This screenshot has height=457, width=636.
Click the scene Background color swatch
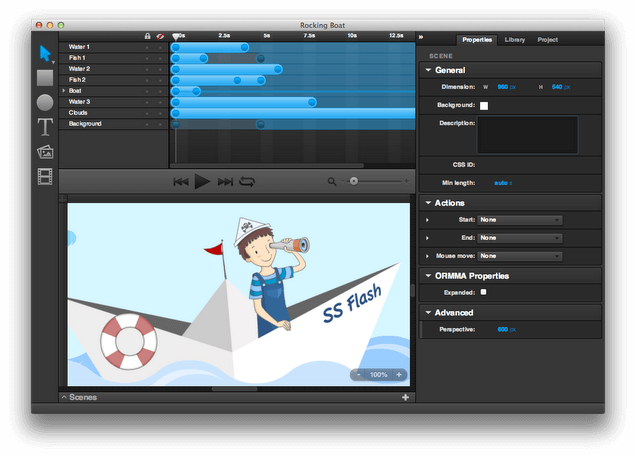pyautogui.click(x=484, y=106)
